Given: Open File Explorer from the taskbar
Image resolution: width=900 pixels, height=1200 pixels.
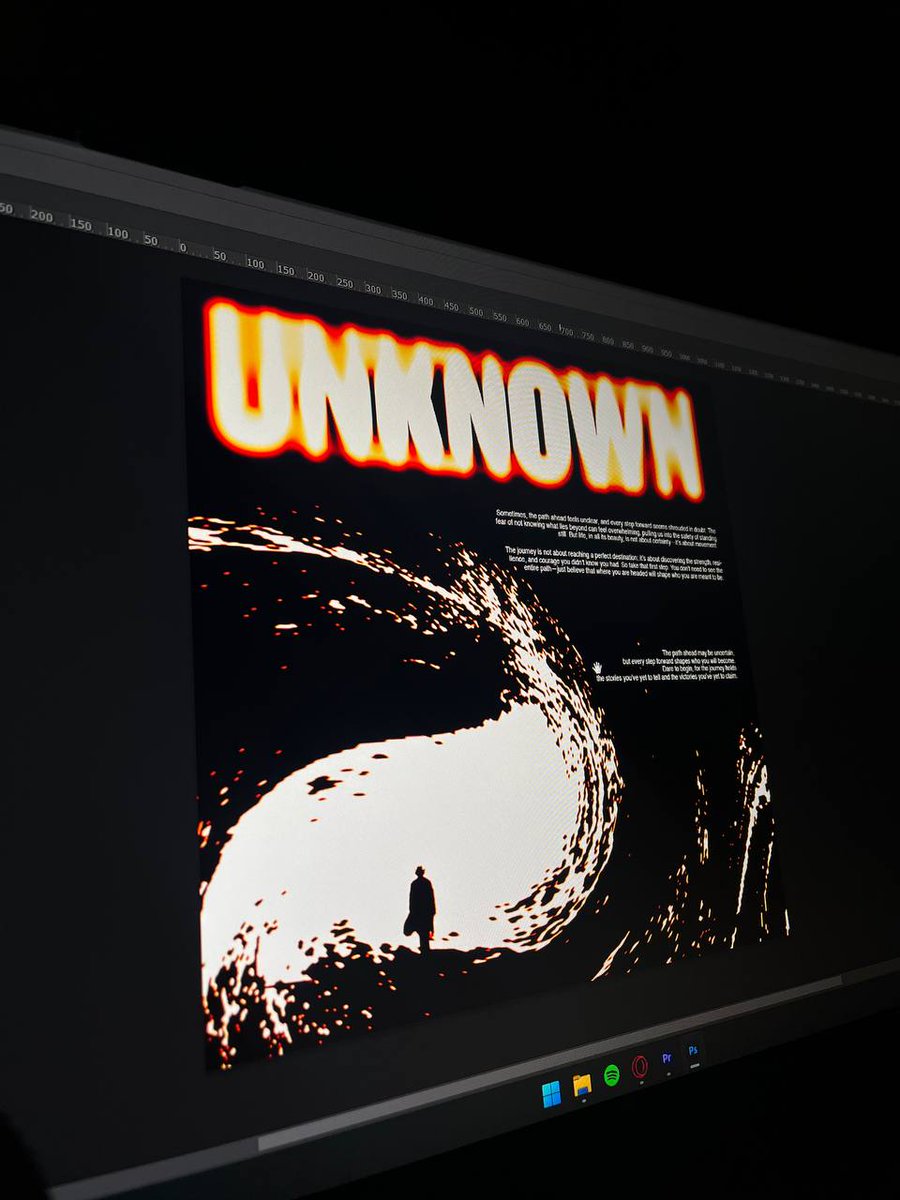Looking at the screenshot, I should 582,1085.
